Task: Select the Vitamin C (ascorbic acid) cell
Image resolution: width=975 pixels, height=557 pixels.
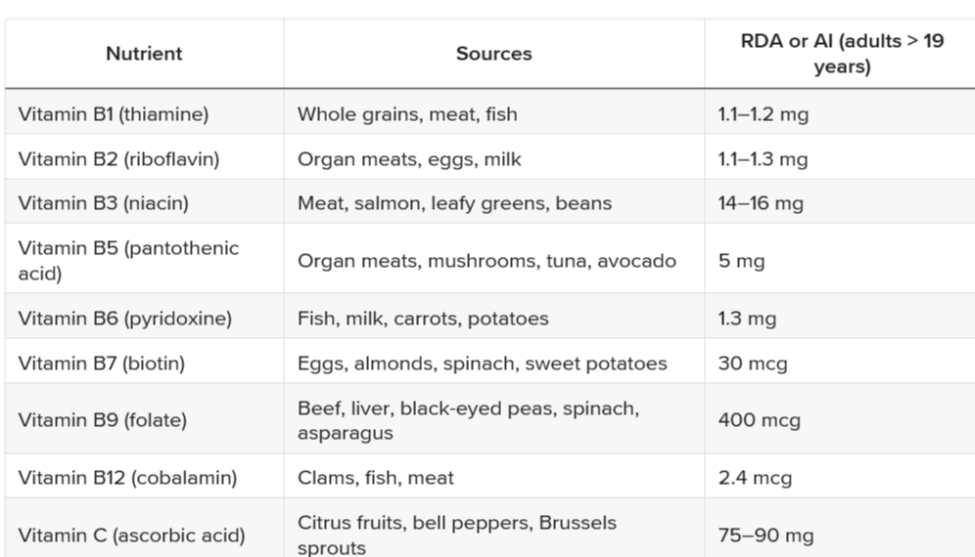Action: (x=131, y=535)
